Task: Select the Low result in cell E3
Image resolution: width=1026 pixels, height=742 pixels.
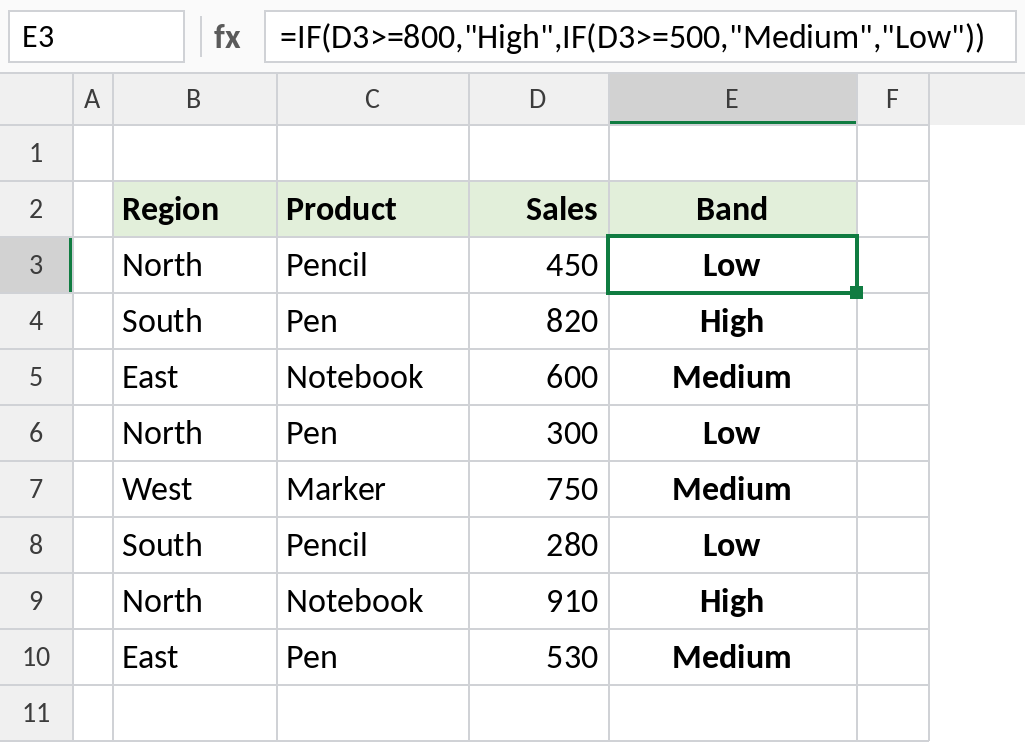Action: click(x=733, y=265)
